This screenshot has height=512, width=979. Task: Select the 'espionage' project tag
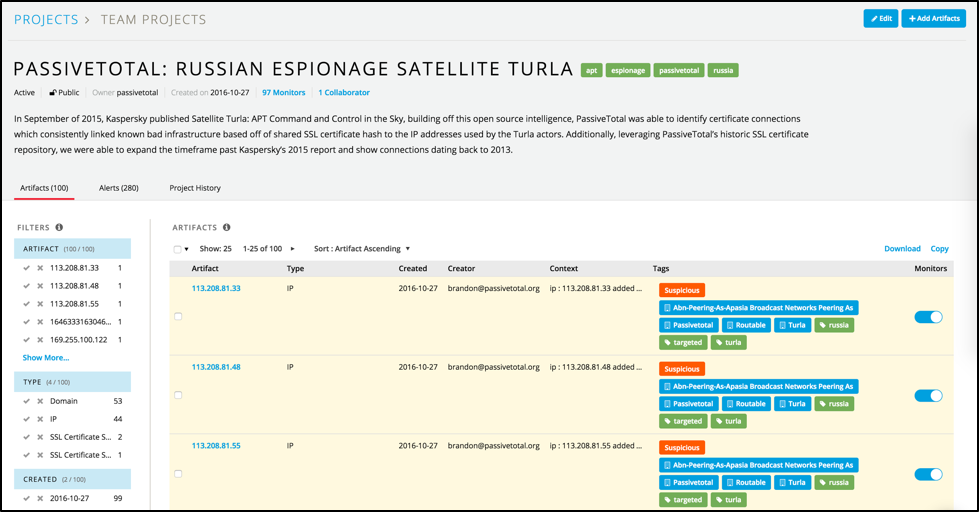click(x=627, y=71)
